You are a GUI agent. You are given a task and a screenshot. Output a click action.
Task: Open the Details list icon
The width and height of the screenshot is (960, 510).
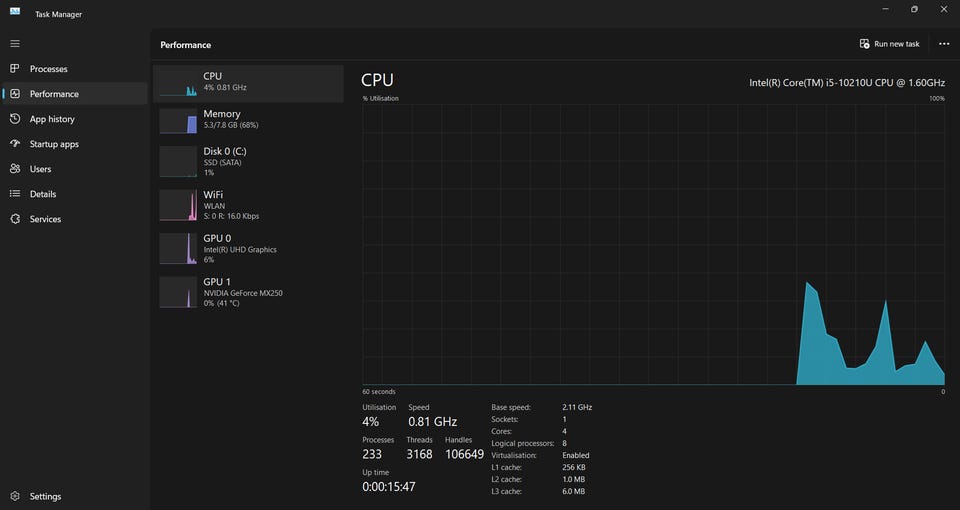click(x=15, y=194)
